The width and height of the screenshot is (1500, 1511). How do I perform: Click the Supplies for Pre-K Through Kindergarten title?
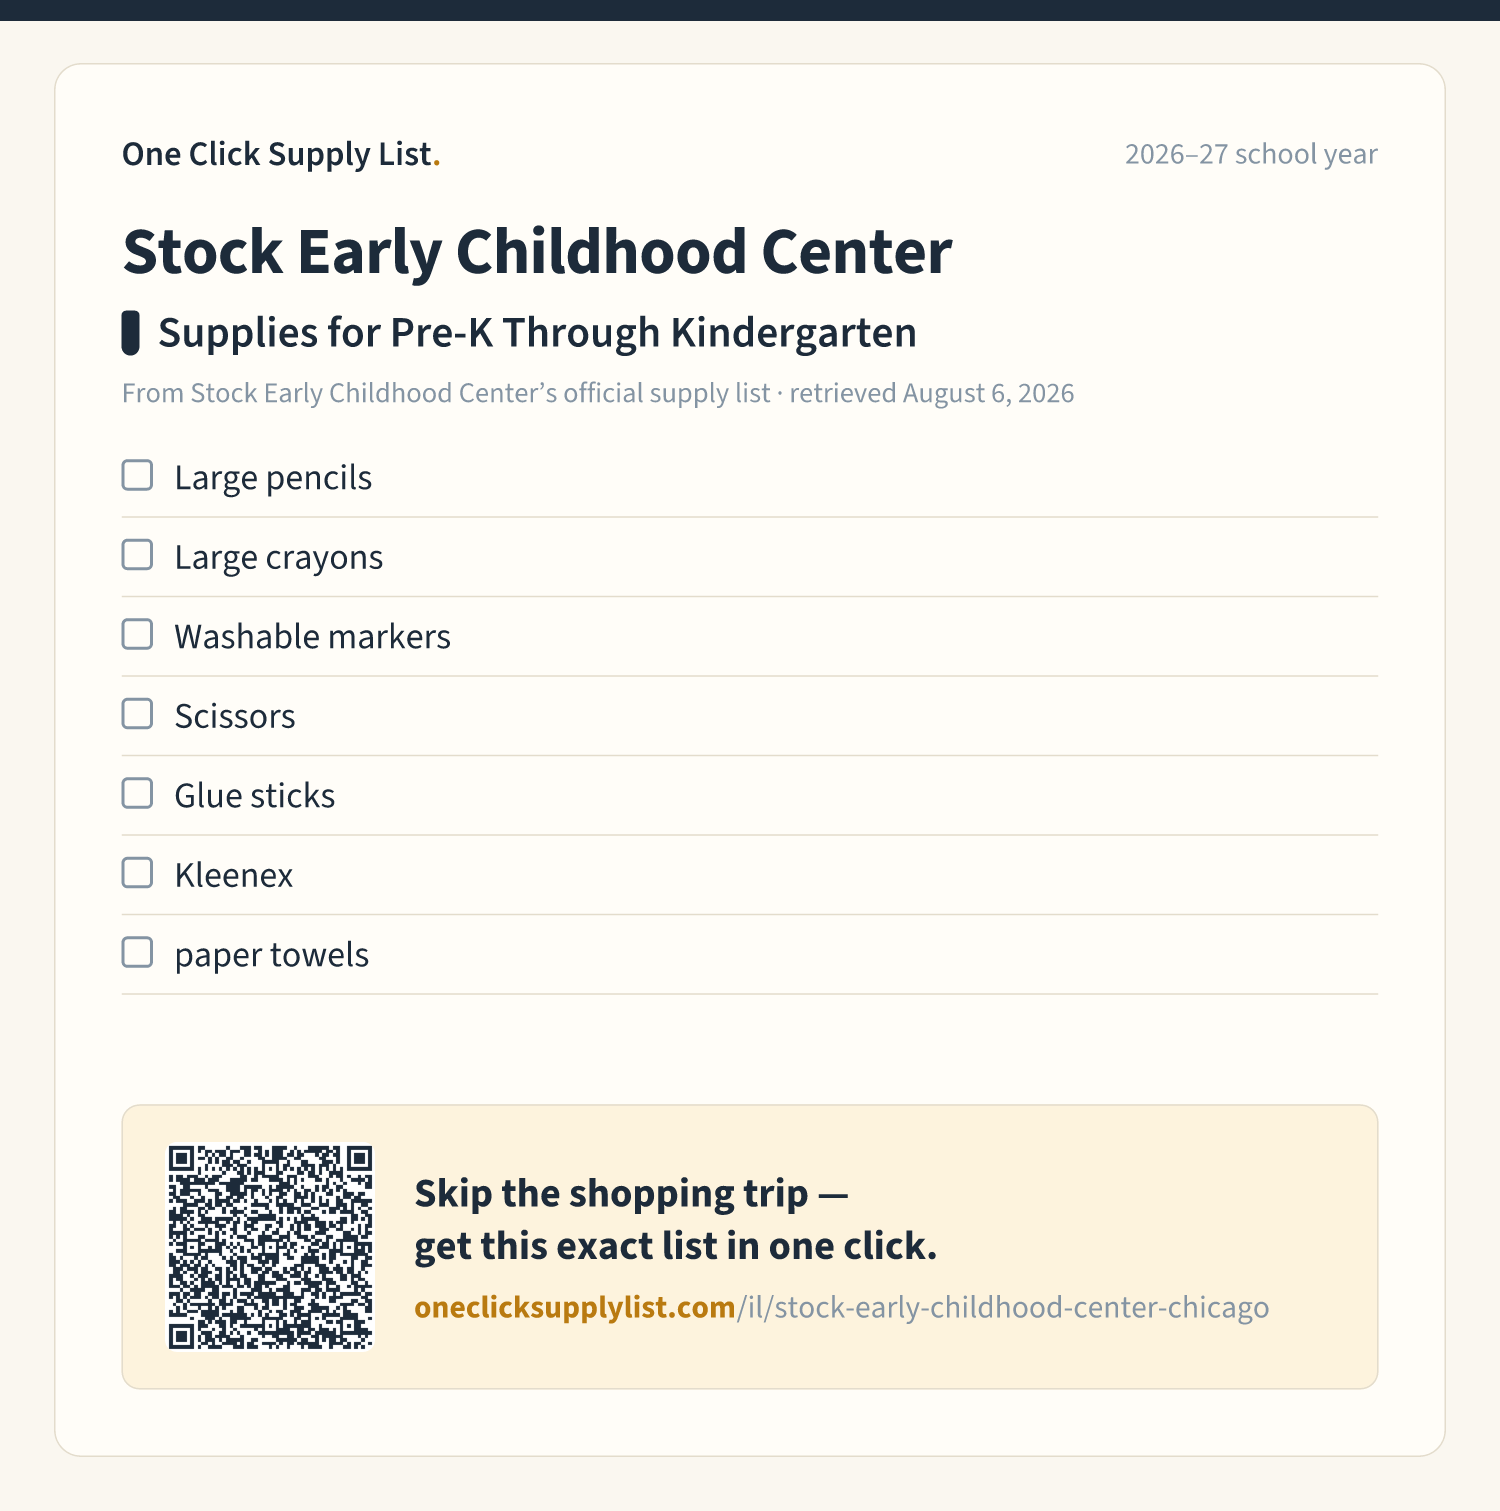[537, 333]
